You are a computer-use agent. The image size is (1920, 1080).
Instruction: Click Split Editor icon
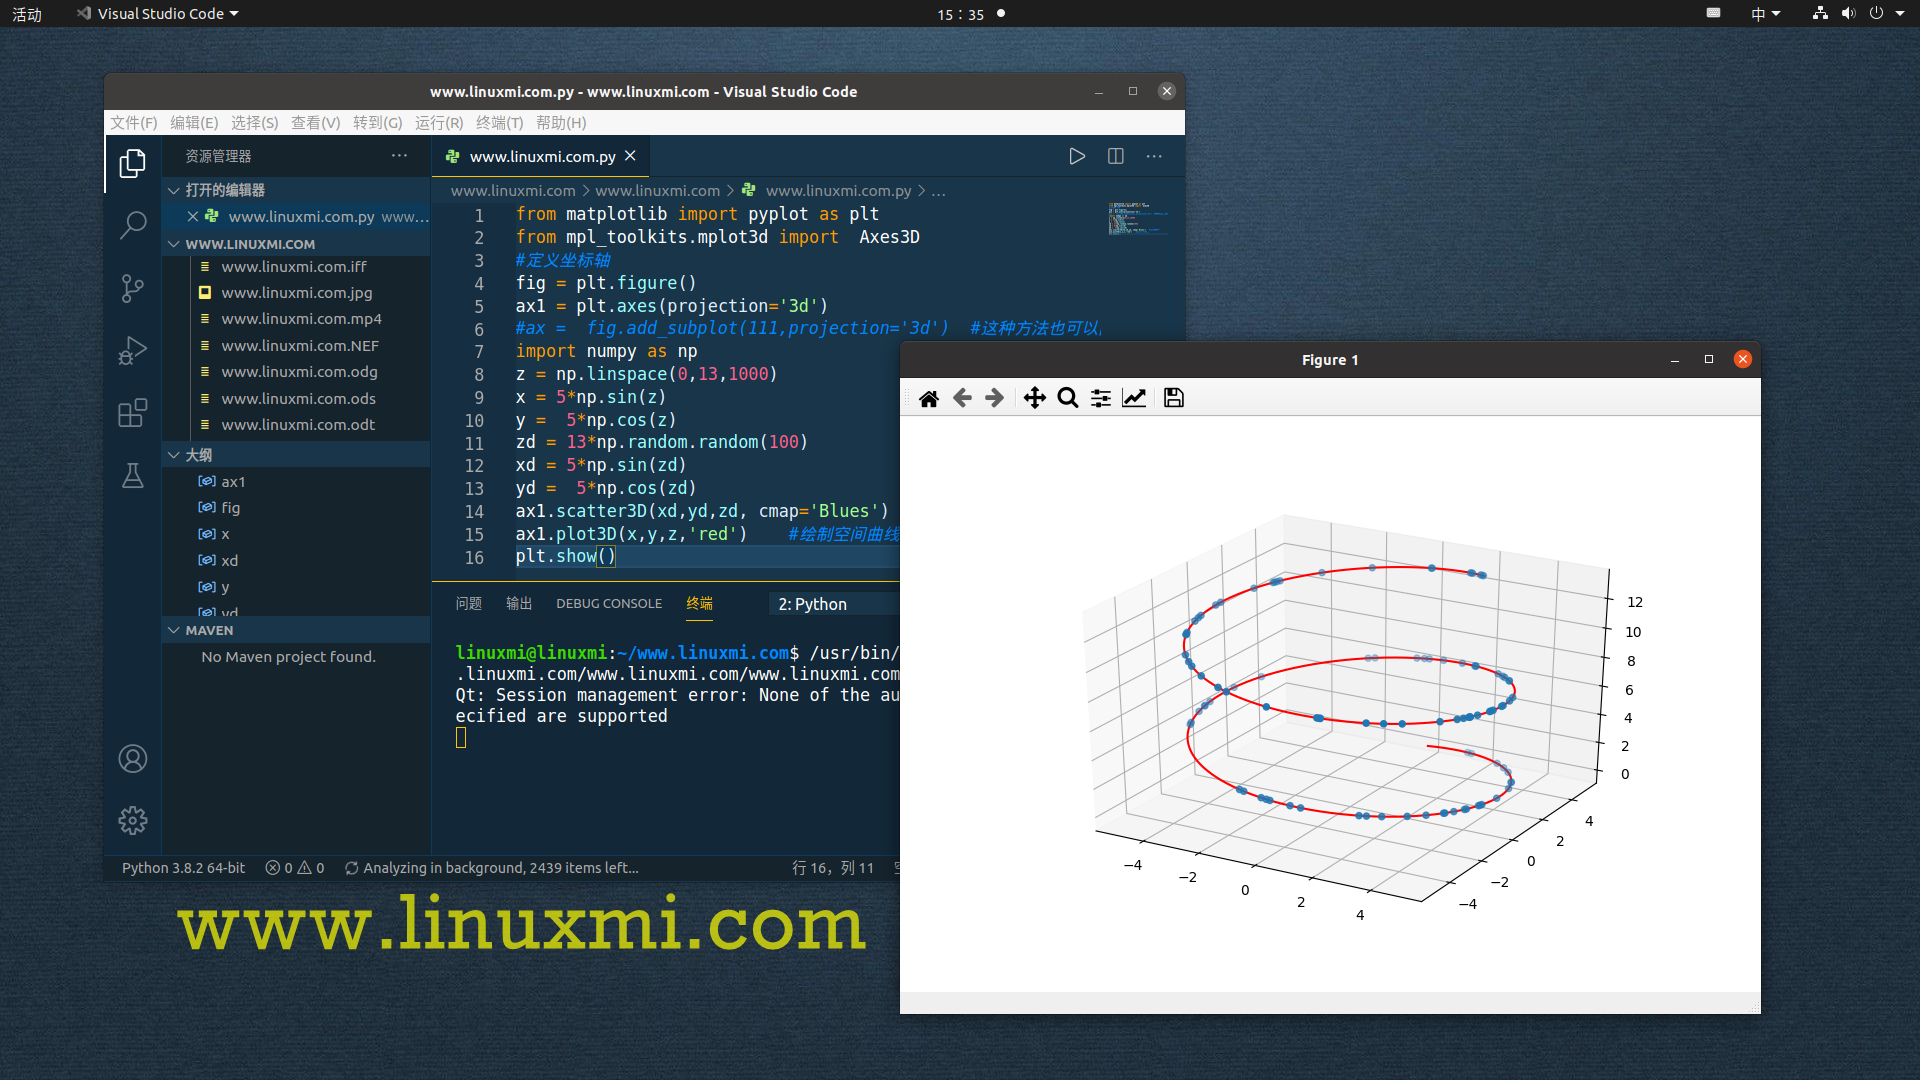(x=1116, y=156)
